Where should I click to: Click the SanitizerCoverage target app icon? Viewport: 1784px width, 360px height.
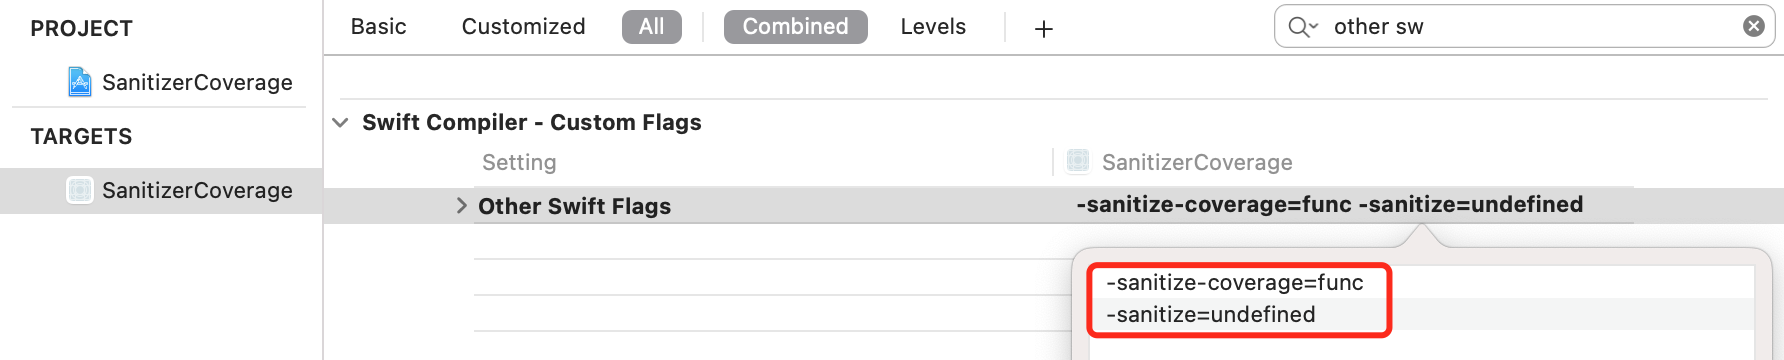click(80, 190)
